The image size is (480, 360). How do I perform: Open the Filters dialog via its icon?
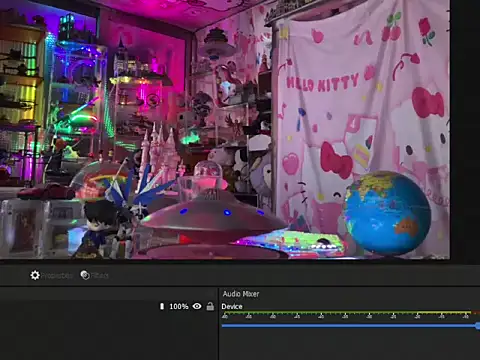(x=85, y=275)
